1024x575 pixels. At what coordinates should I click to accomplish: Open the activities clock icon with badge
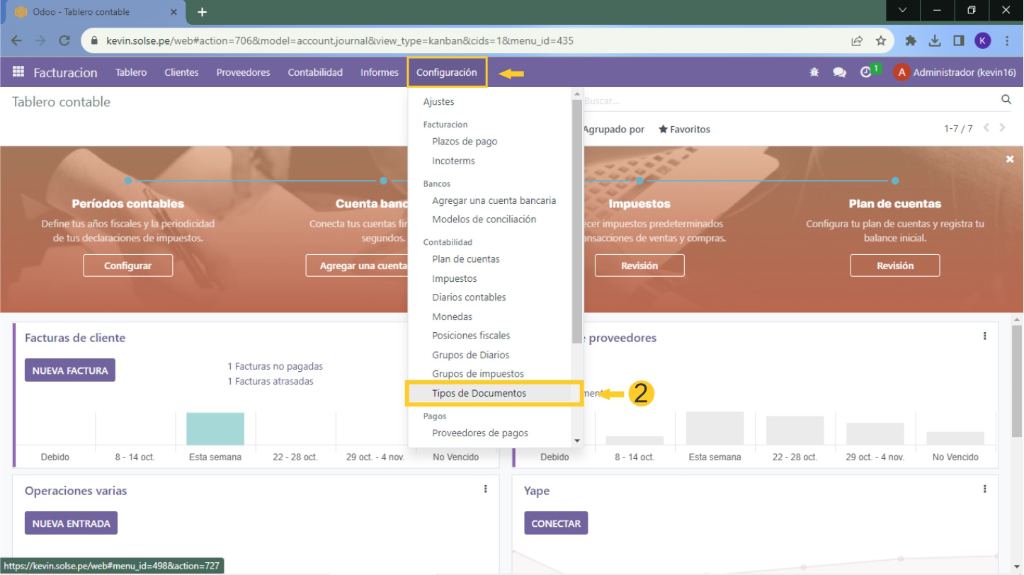pyautogui.click(x=867, y=72)
